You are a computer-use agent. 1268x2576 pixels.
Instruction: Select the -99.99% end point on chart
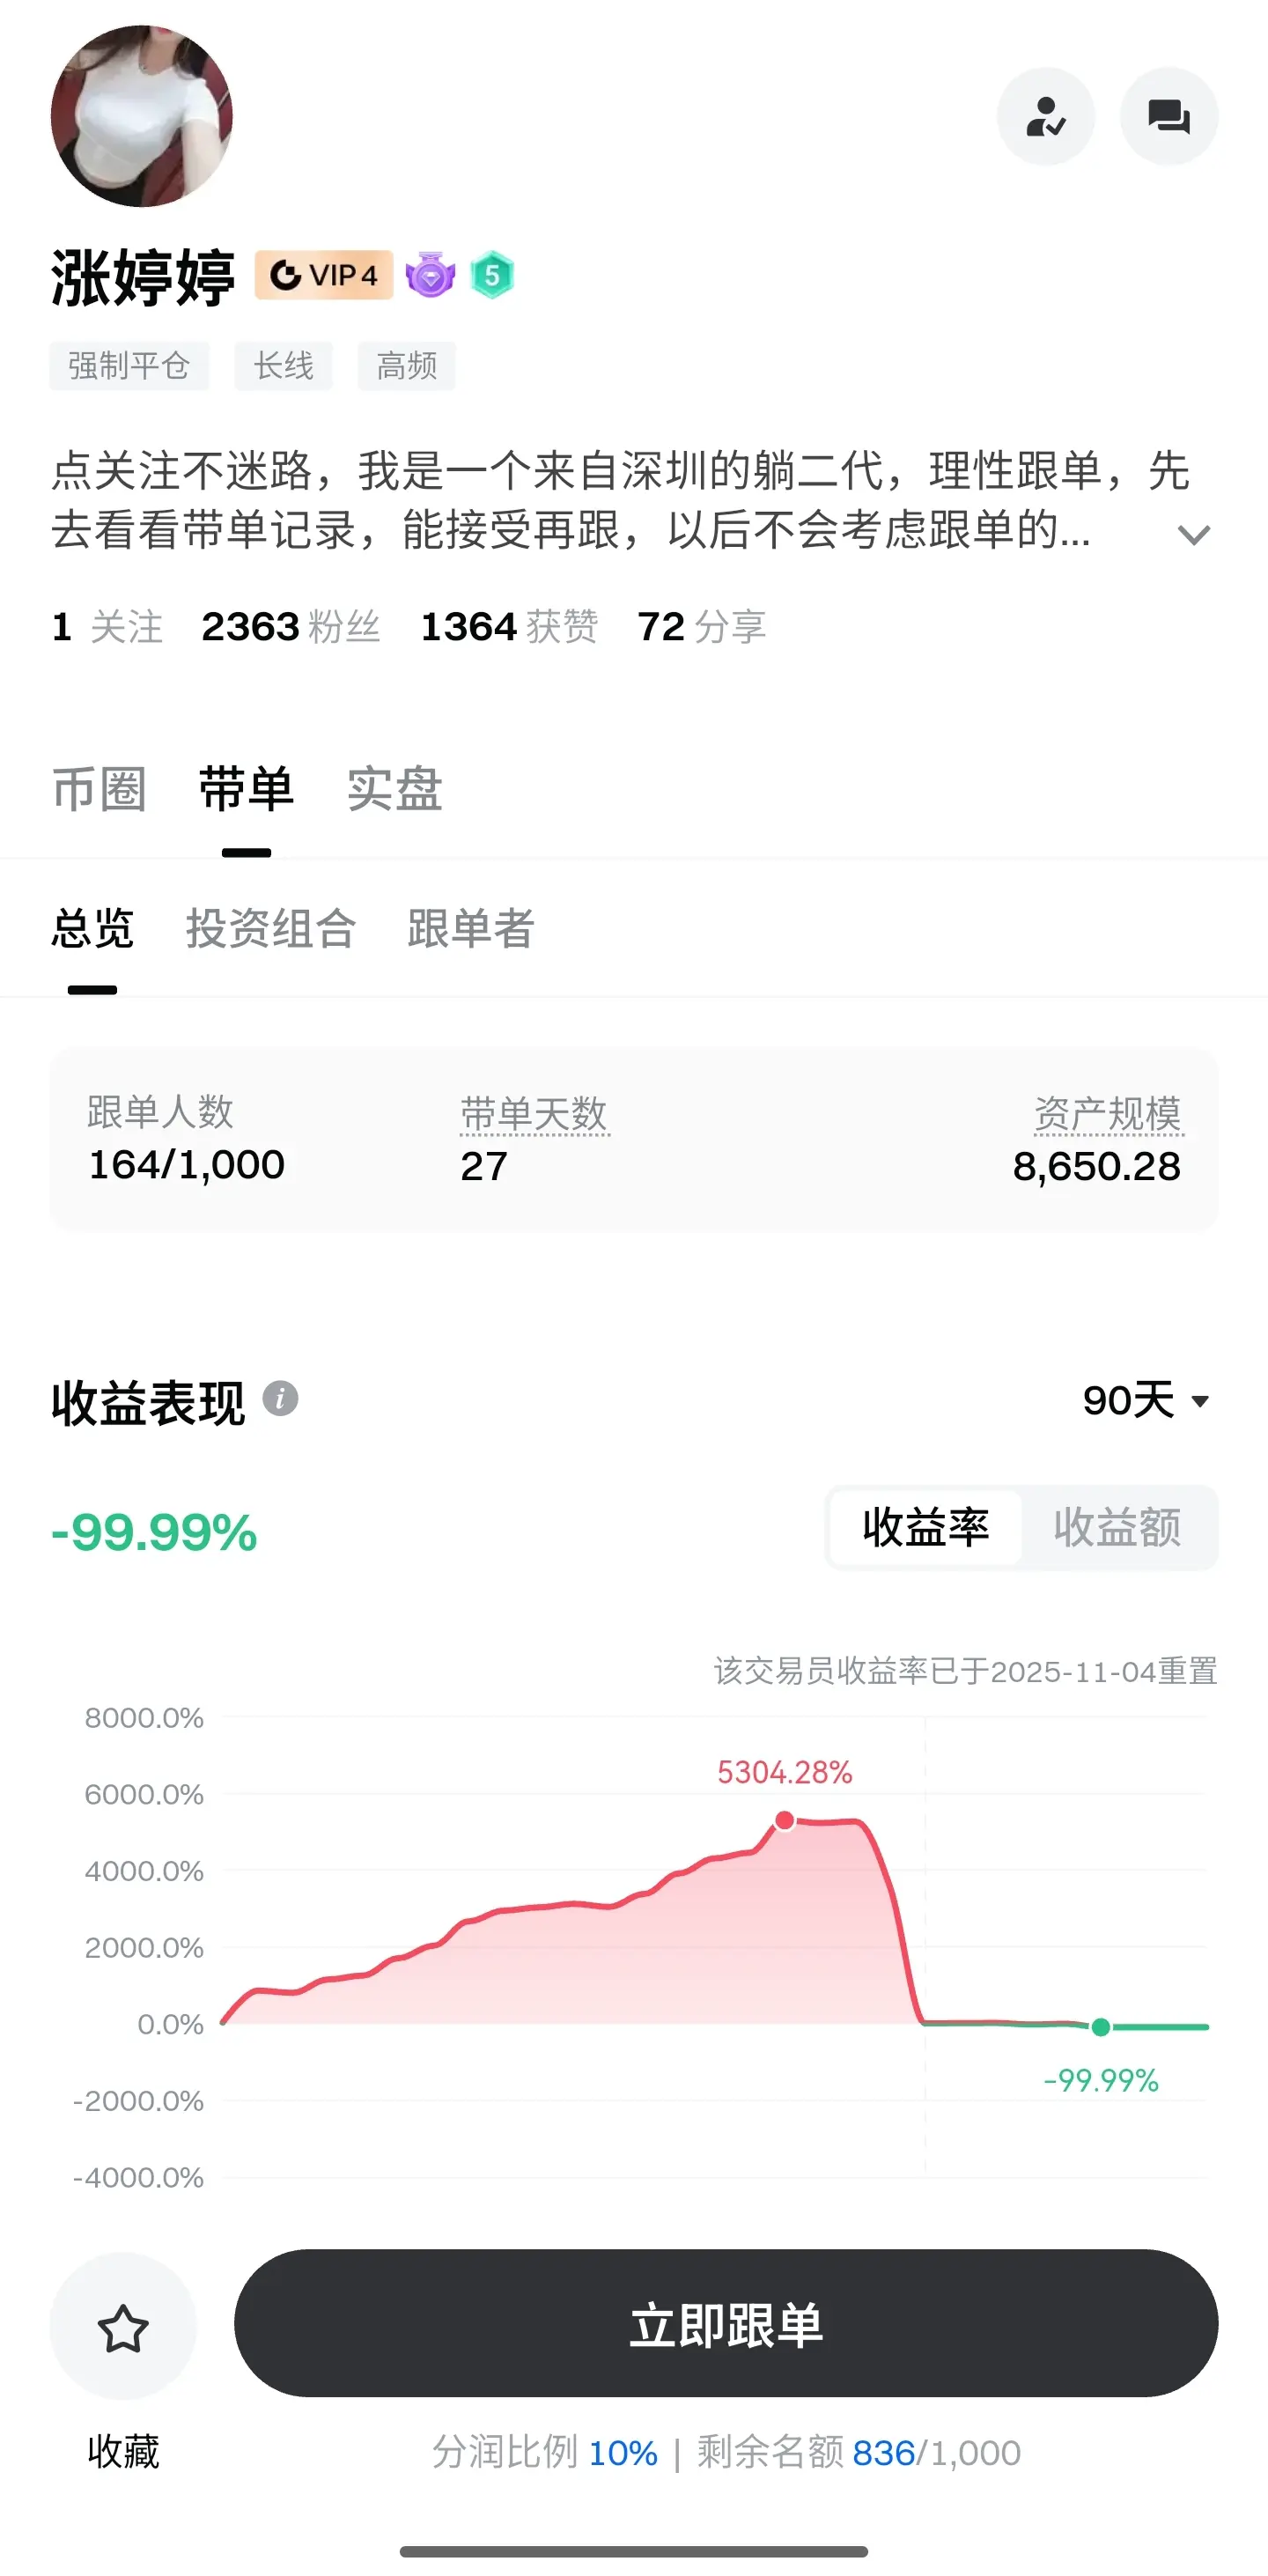(x=1101, y=2027)
